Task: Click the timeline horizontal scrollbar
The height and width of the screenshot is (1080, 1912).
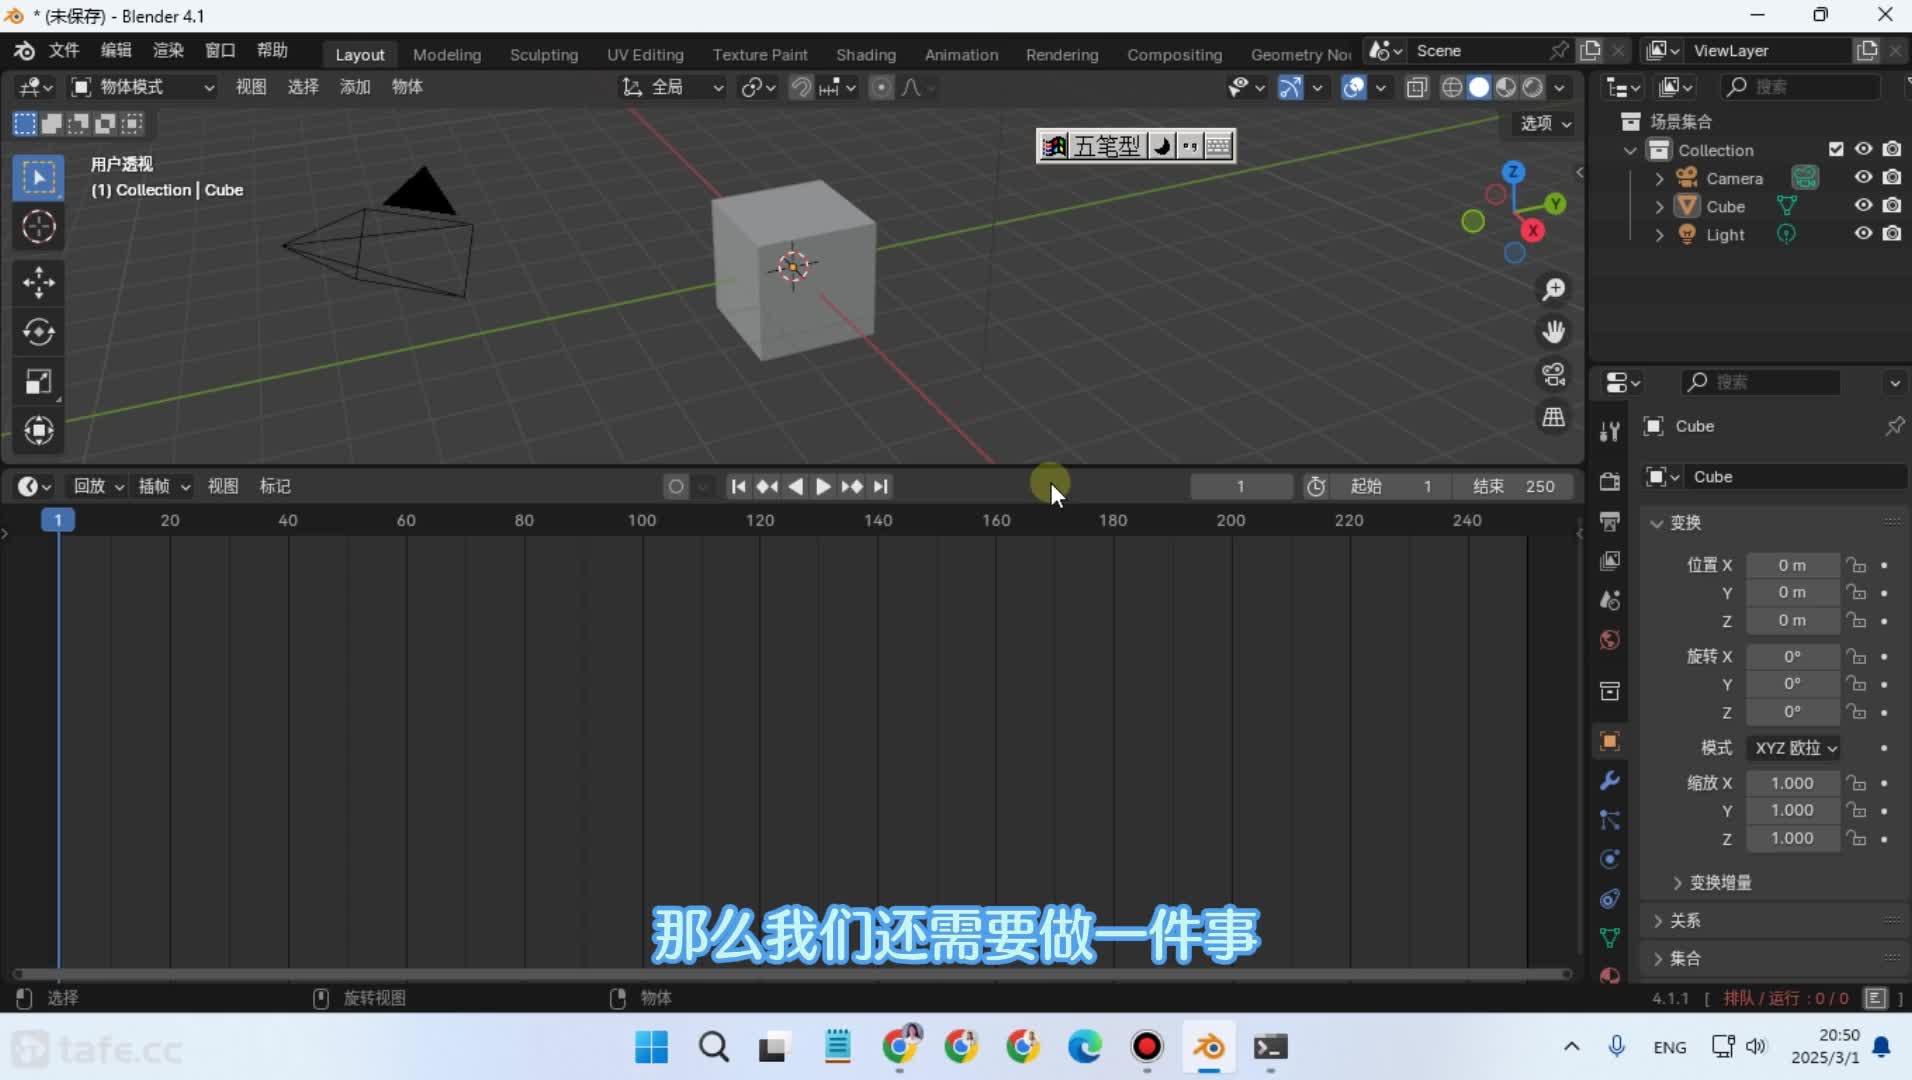Action: coord(790,973)
